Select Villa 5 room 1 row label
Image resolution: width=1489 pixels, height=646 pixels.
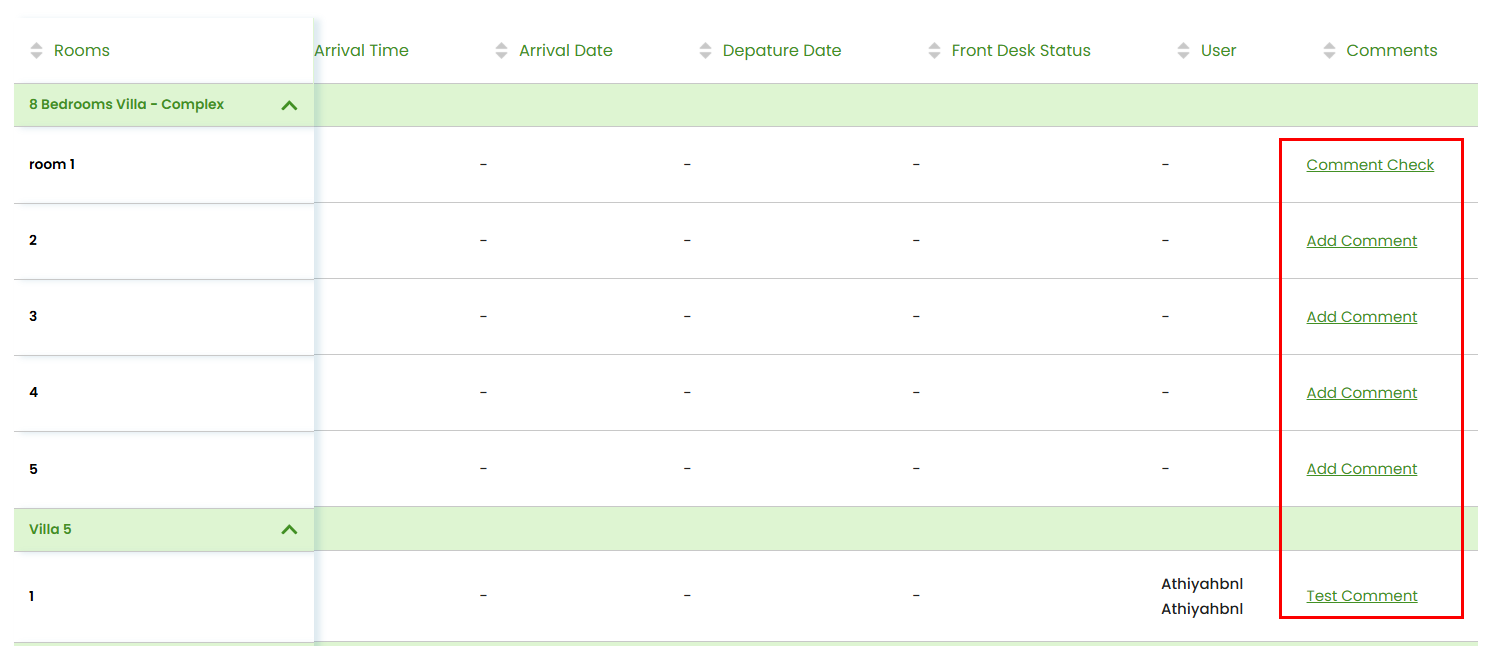tap(32, 596)
